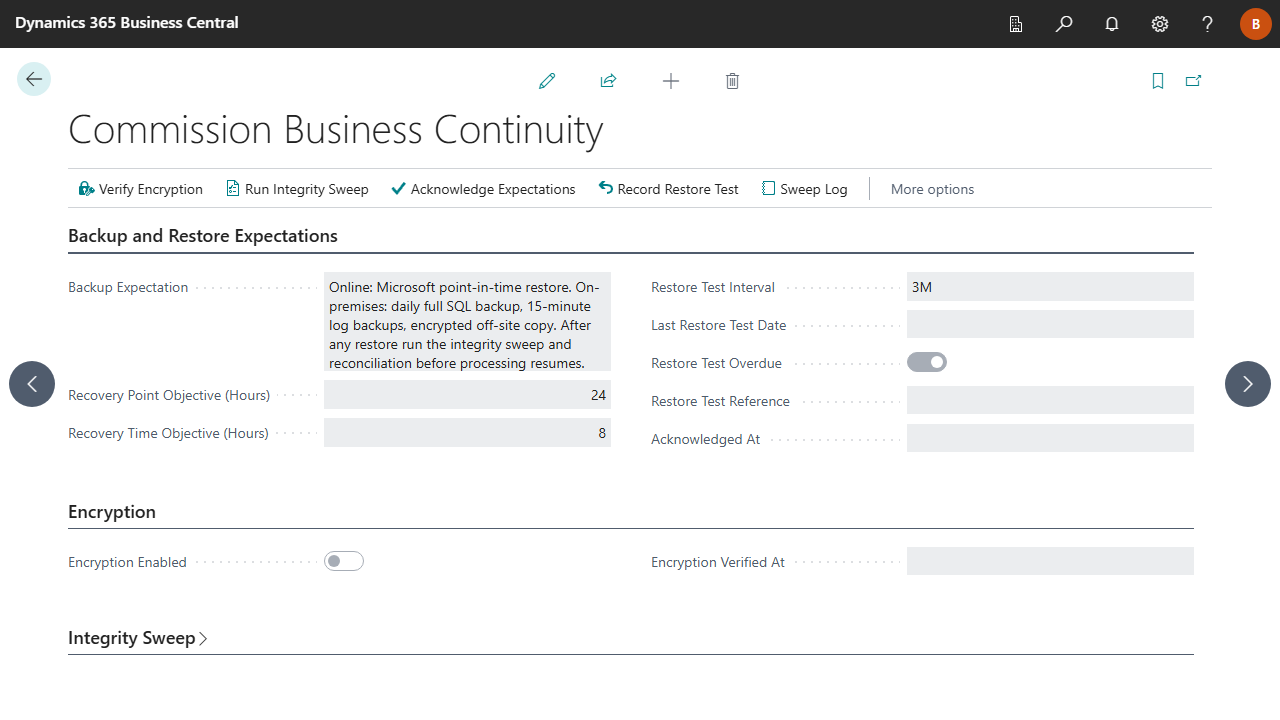1280x720 pixels.
Task: Create a new record with plus icon
Action: [671, 81]
